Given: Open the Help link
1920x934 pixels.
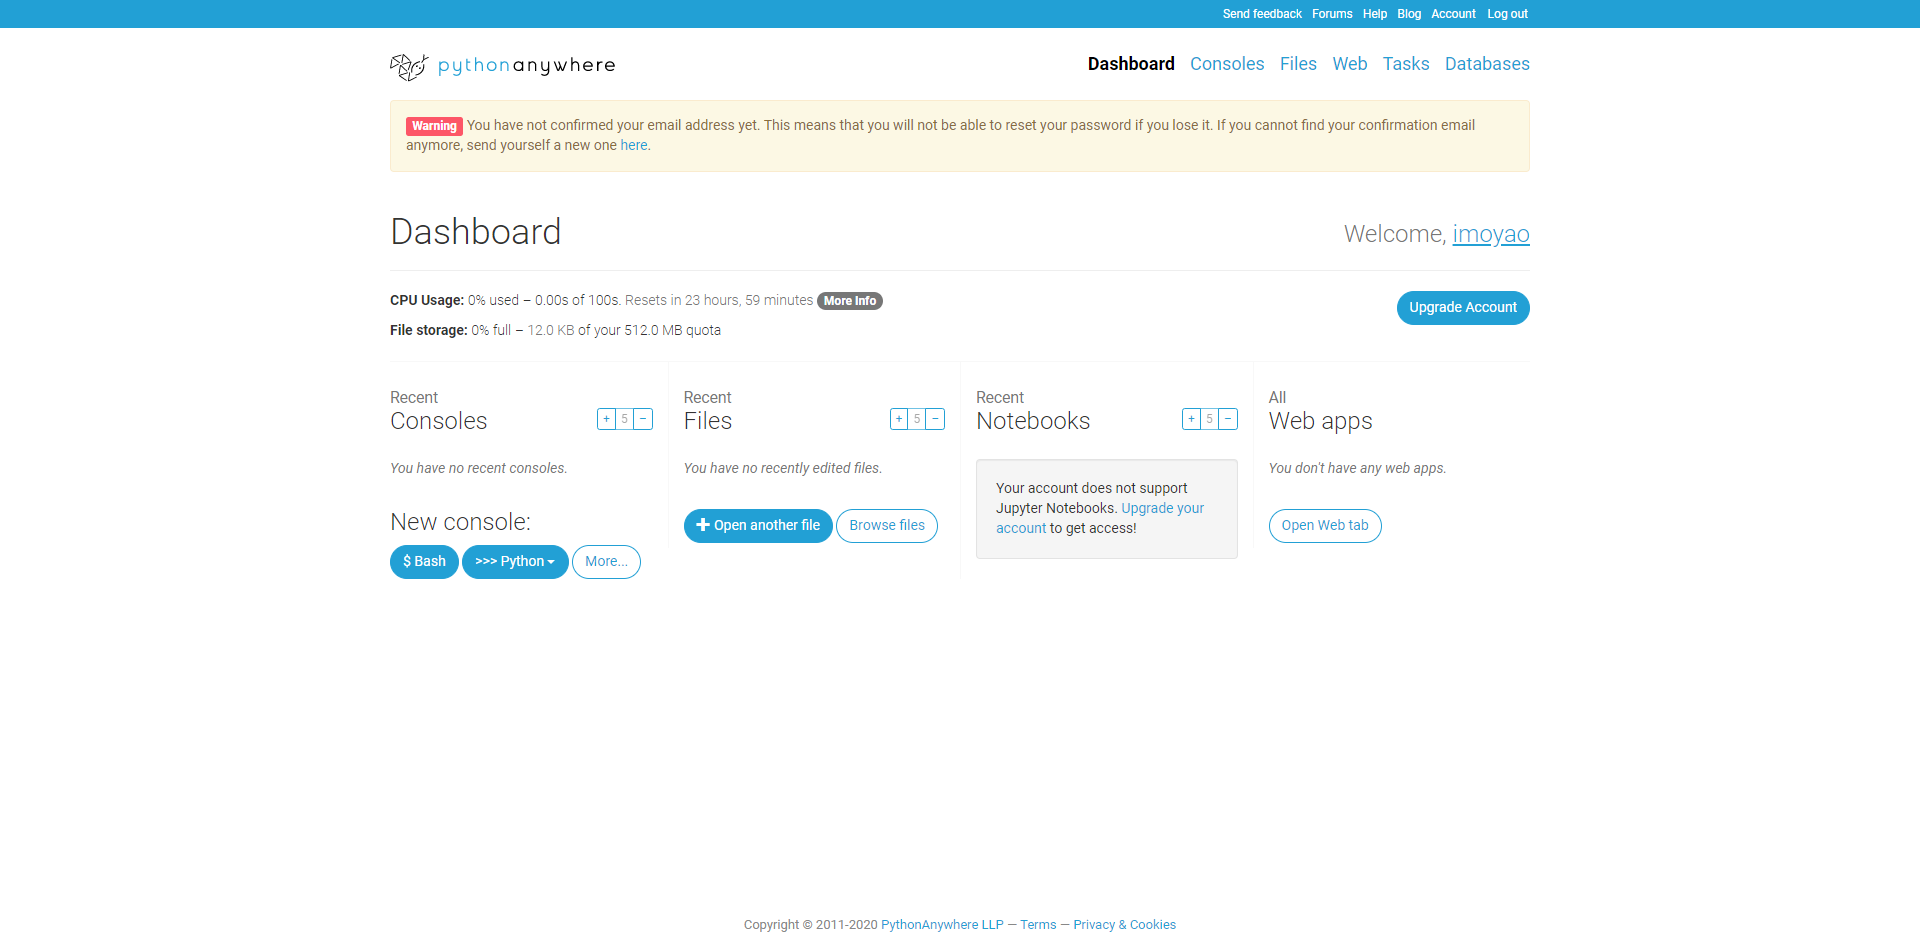Looking at the screenshot, I should coord(1375,14).
